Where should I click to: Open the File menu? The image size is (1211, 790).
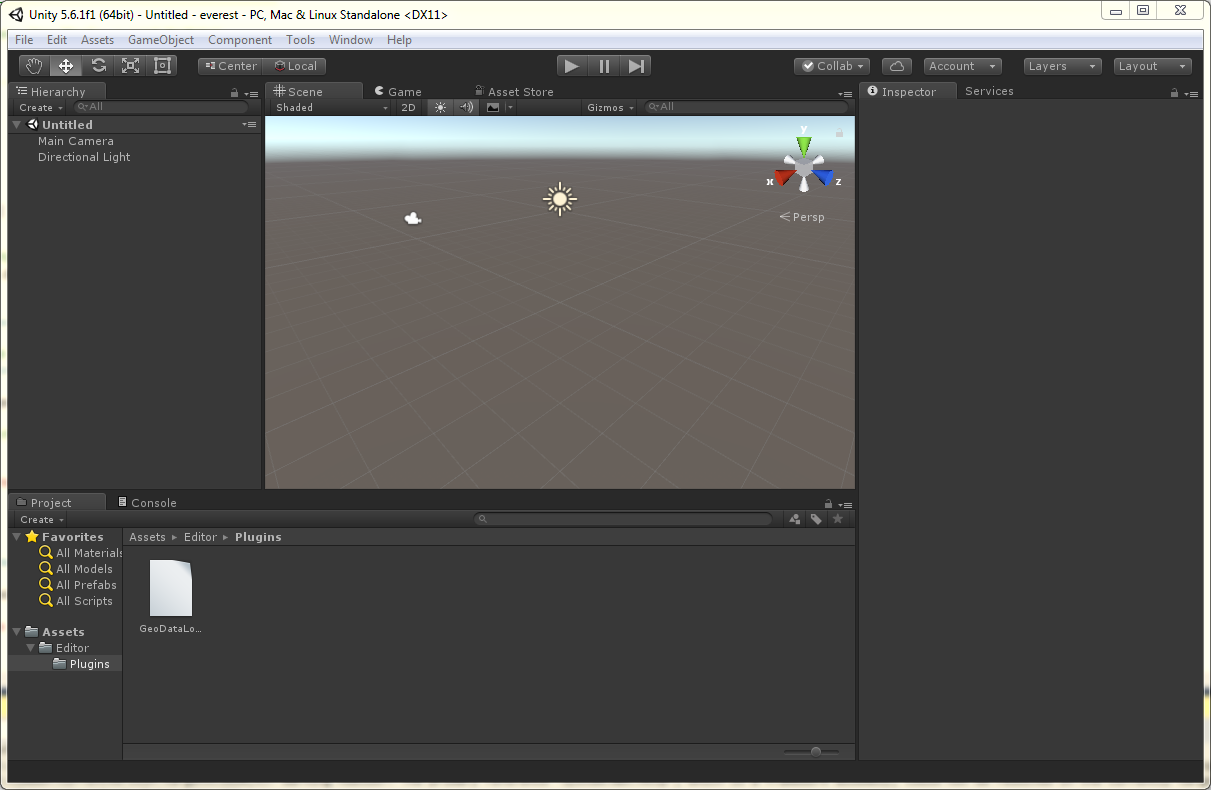24,40
